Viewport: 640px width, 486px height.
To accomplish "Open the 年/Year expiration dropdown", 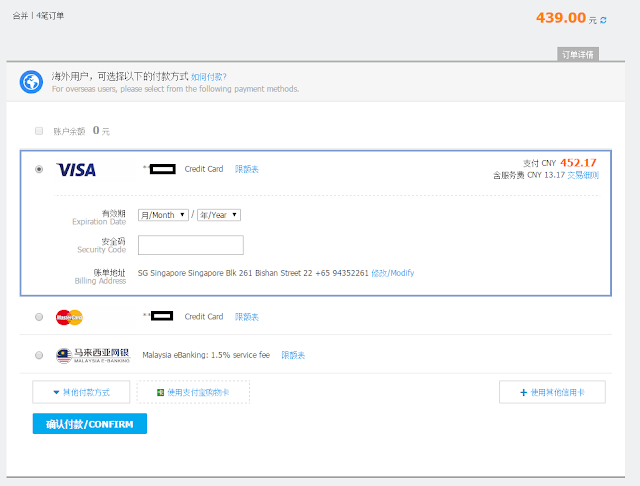I will [219, 215].
